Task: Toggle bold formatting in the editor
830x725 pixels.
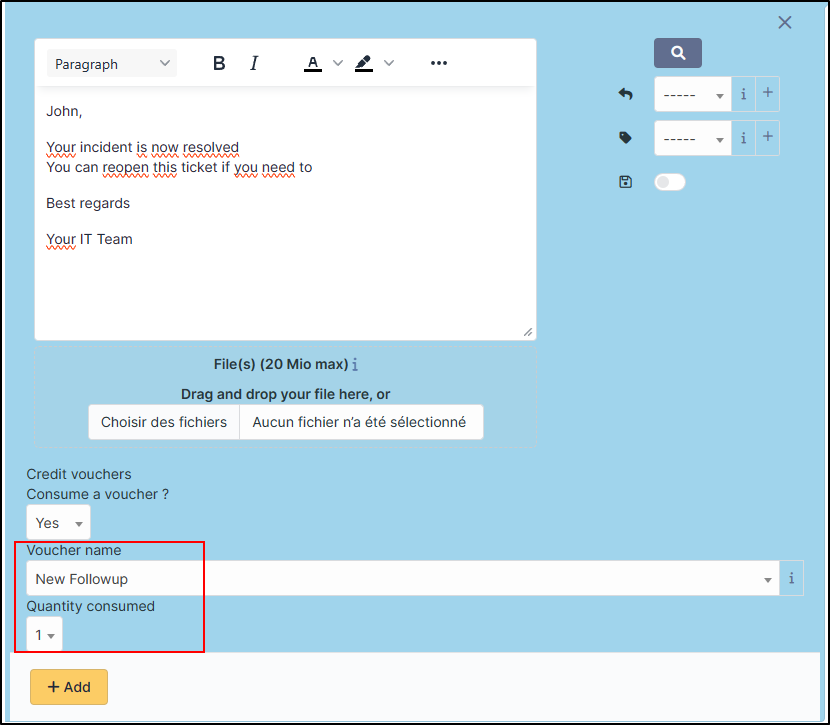Action: (219, 64)
